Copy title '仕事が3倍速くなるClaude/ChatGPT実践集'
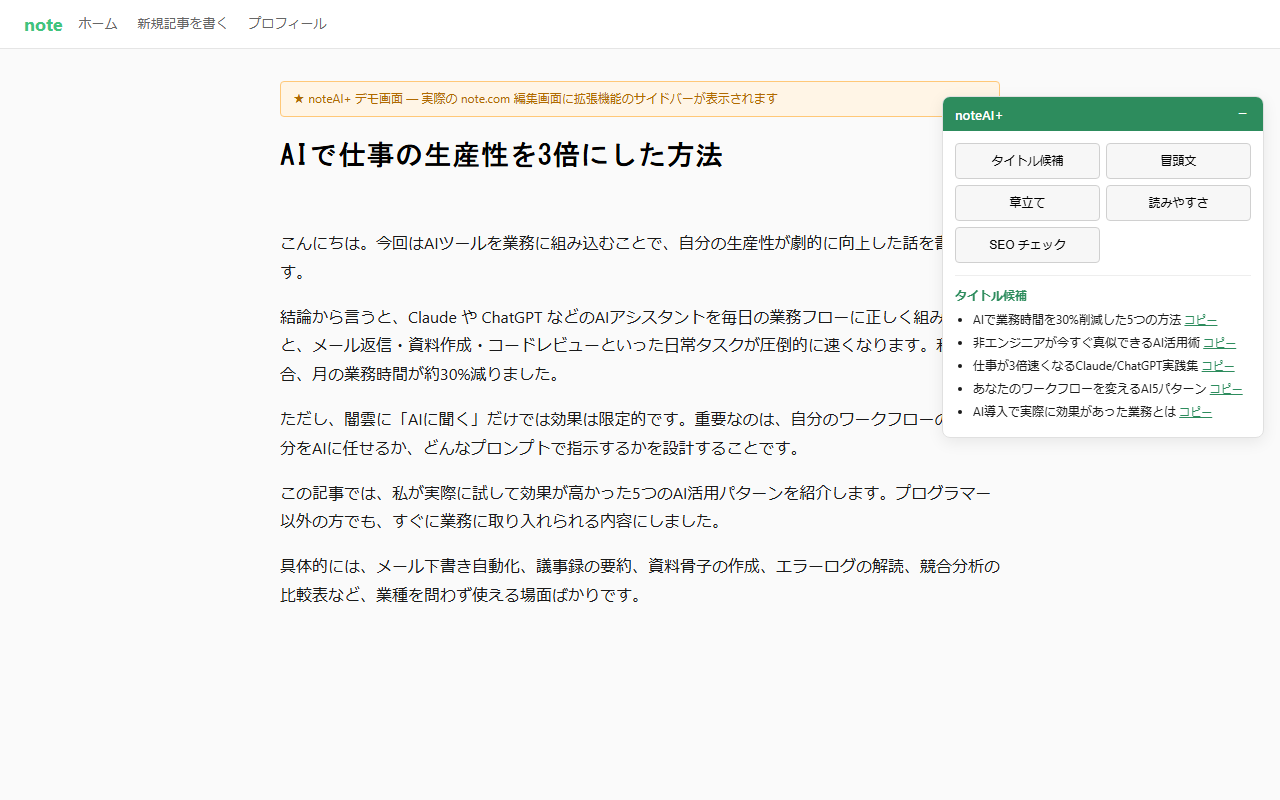Screen dimensions: 1280x800 point(1218,366)
